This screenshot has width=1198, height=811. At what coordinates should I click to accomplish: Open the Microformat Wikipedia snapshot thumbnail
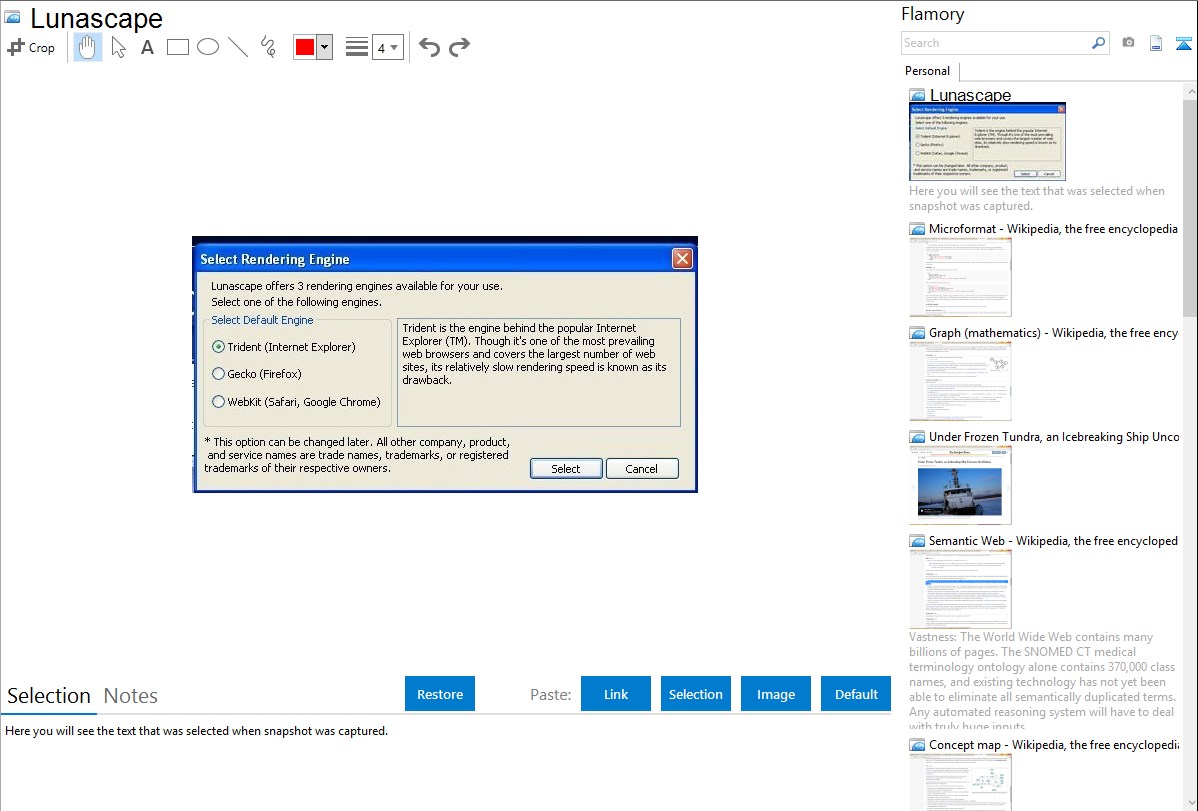coord(960,277)
